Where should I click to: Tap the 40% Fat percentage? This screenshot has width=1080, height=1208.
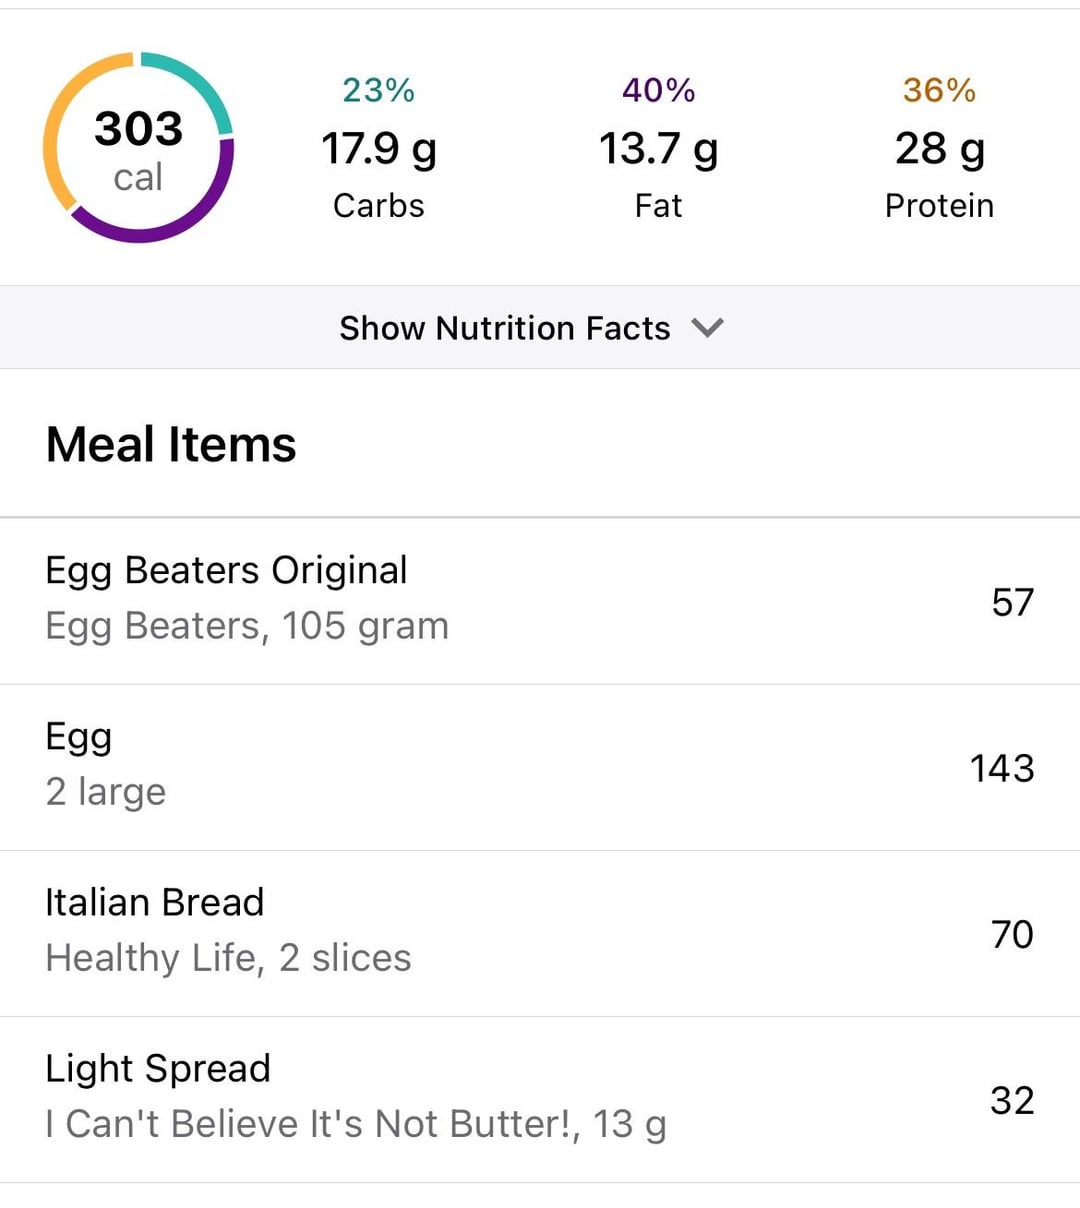click(658, 90)
